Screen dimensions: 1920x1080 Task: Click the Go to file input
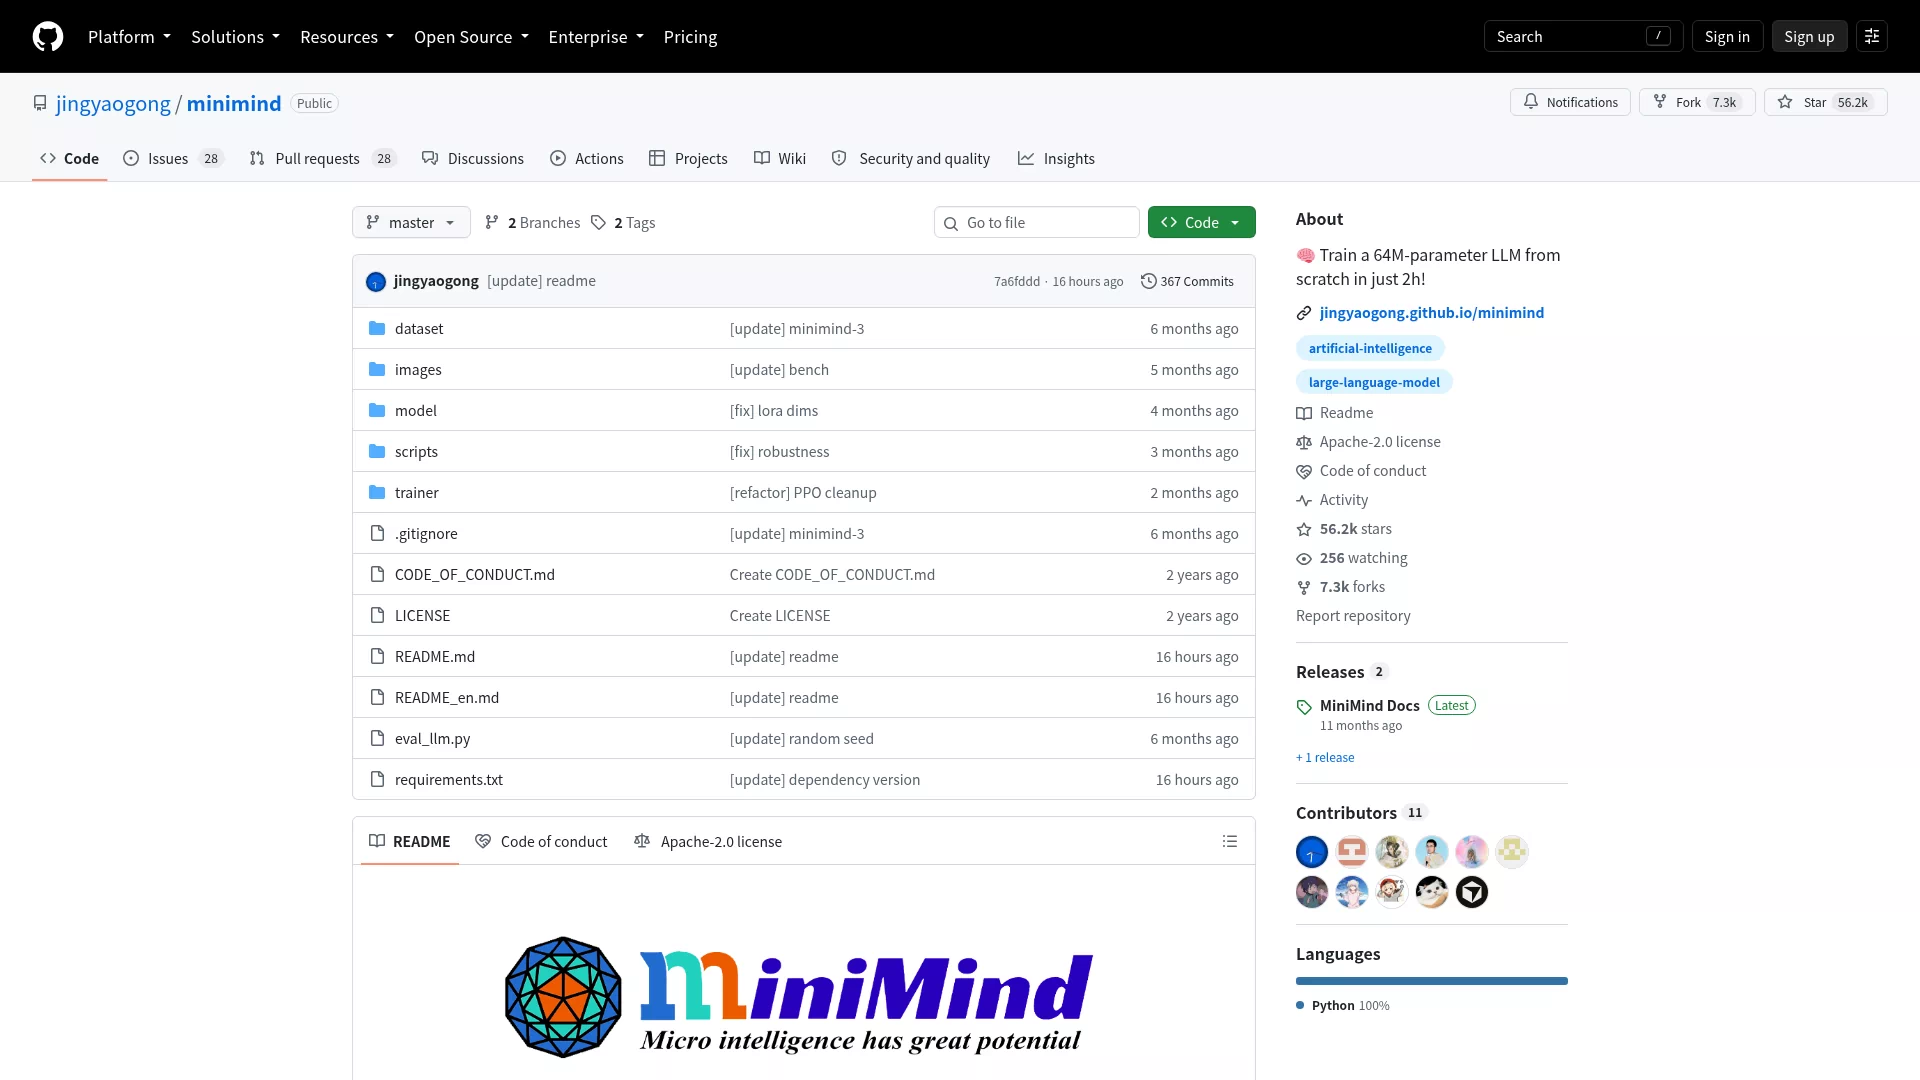point(1037,223)
